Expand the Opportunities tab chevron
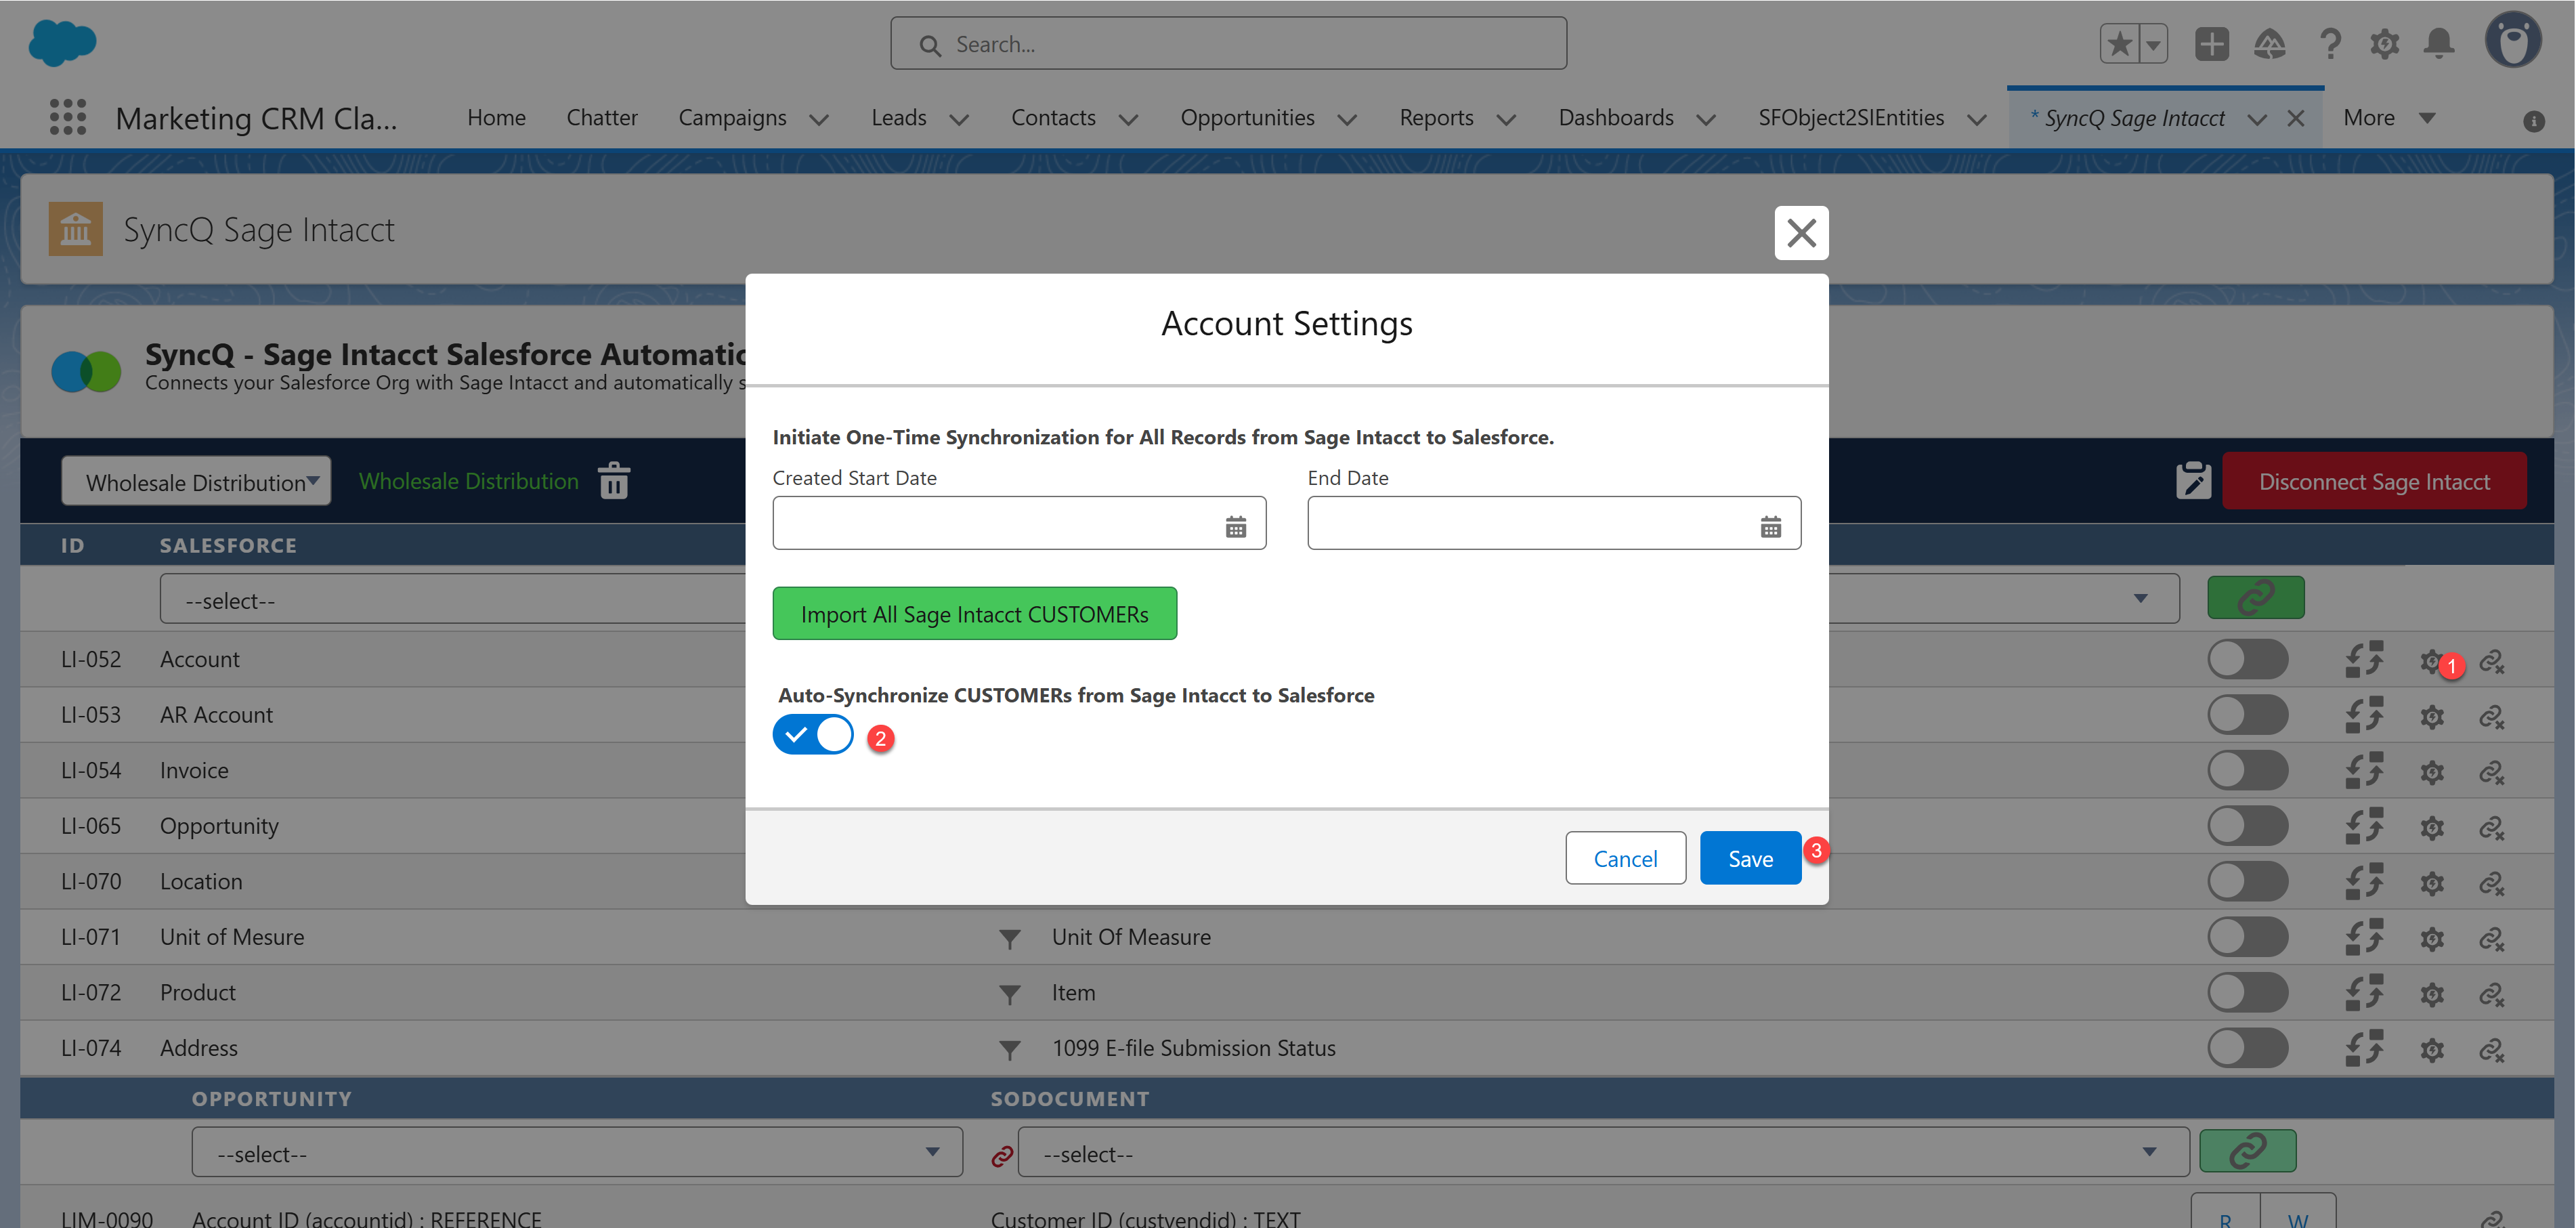 point(1347,119)
